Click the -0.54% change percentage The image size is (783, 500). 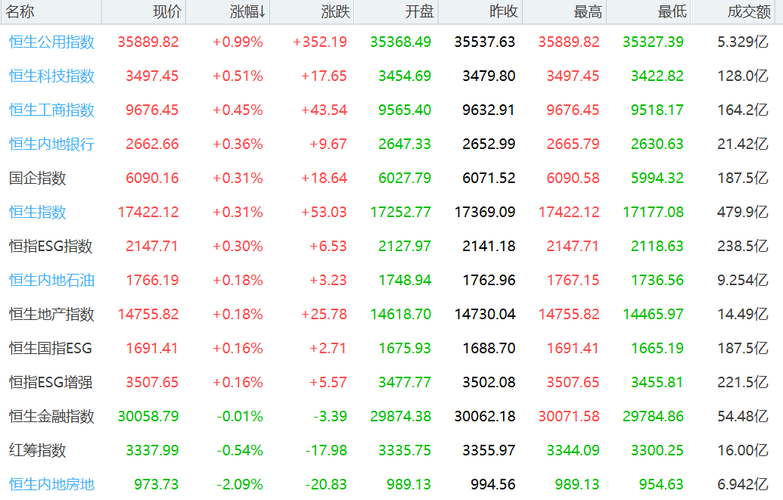pos(240,450)
